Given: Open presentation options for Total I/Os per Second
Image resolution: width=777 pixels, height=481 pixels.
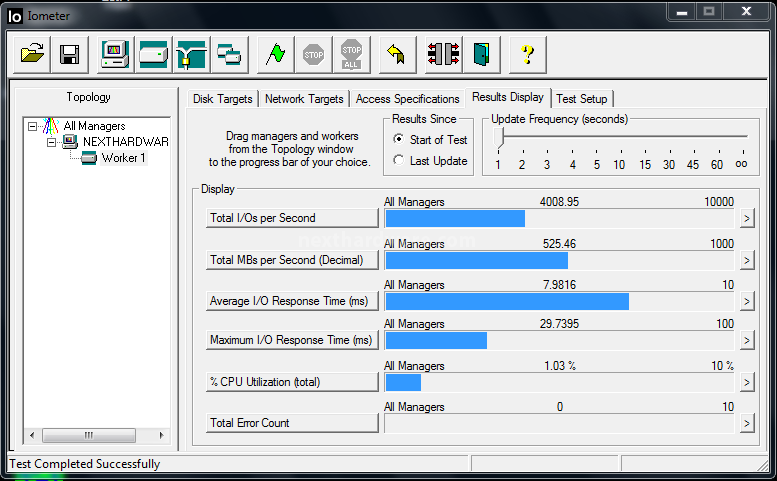Looking at the screenshot, I should (x=747, y=218).
